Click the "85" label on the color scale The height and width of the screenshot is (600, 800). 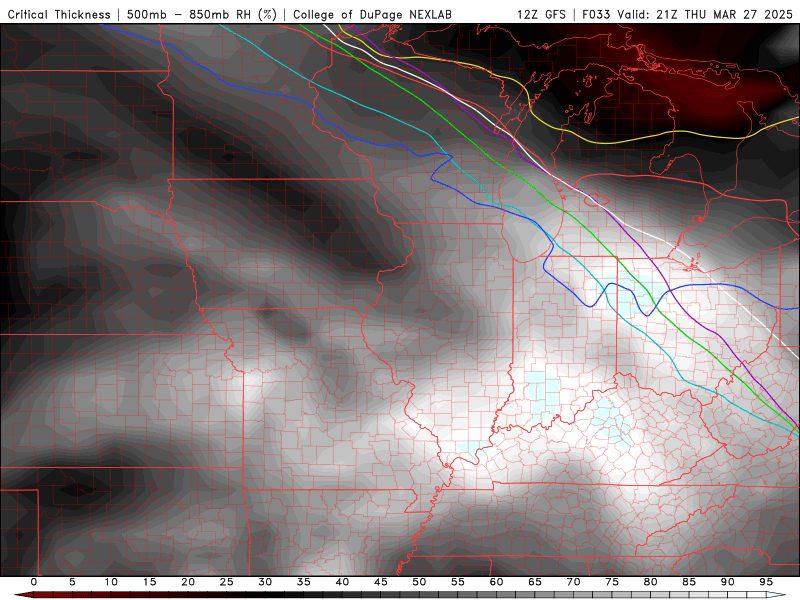(x=689, y=582)
